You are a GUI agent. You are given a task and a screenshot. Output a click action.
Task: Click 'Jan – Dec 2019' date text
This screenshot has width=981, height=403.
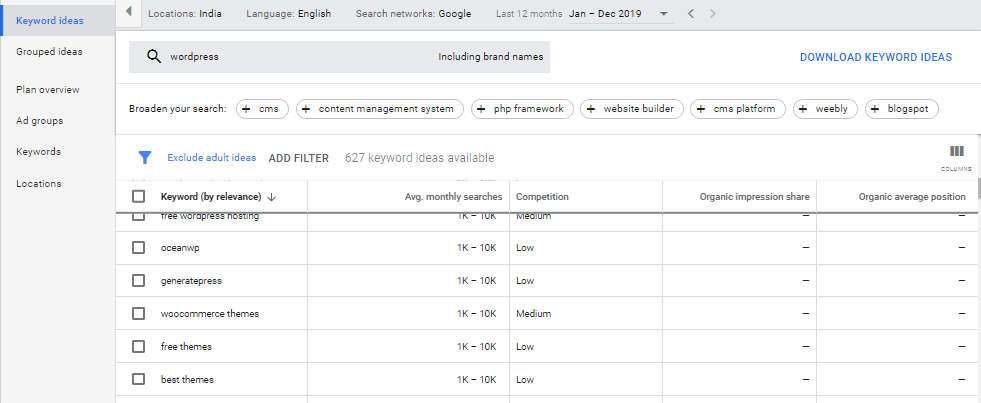pos(605,14)
